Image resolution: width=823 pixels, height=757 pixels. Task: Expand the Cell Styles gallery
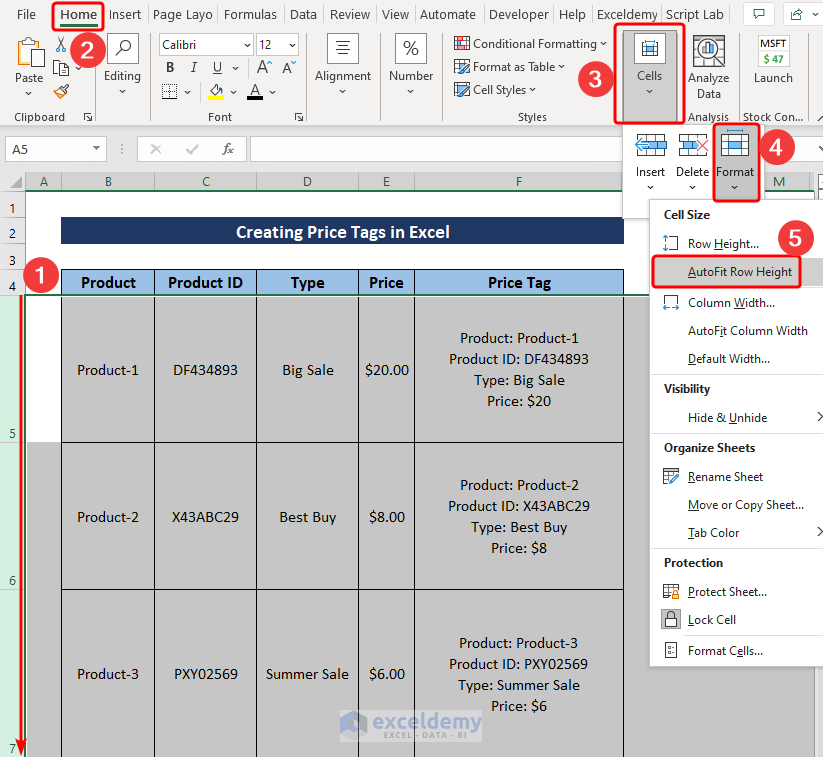pos(495,89)
